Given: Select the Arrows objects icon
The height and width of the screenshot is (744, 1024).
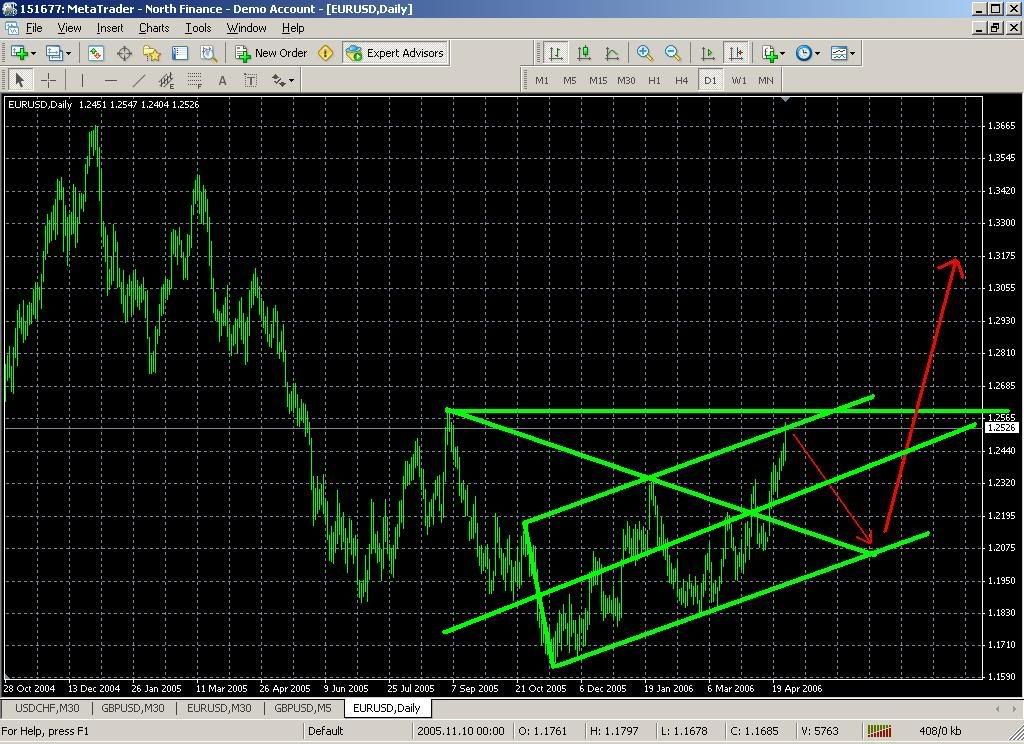Looking at the screenshot, I should coord(278,80).
